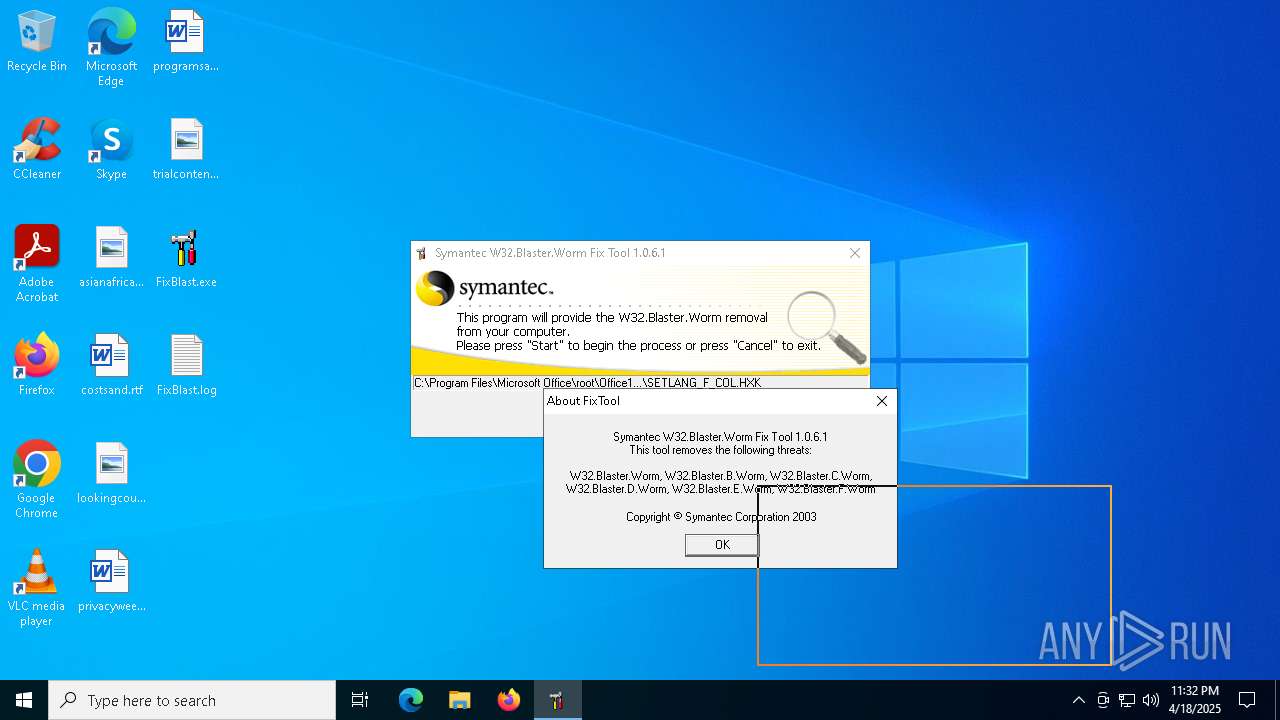Select the asianafrica... image file icon
1280x720 pixels.
(x=111, y=258)
